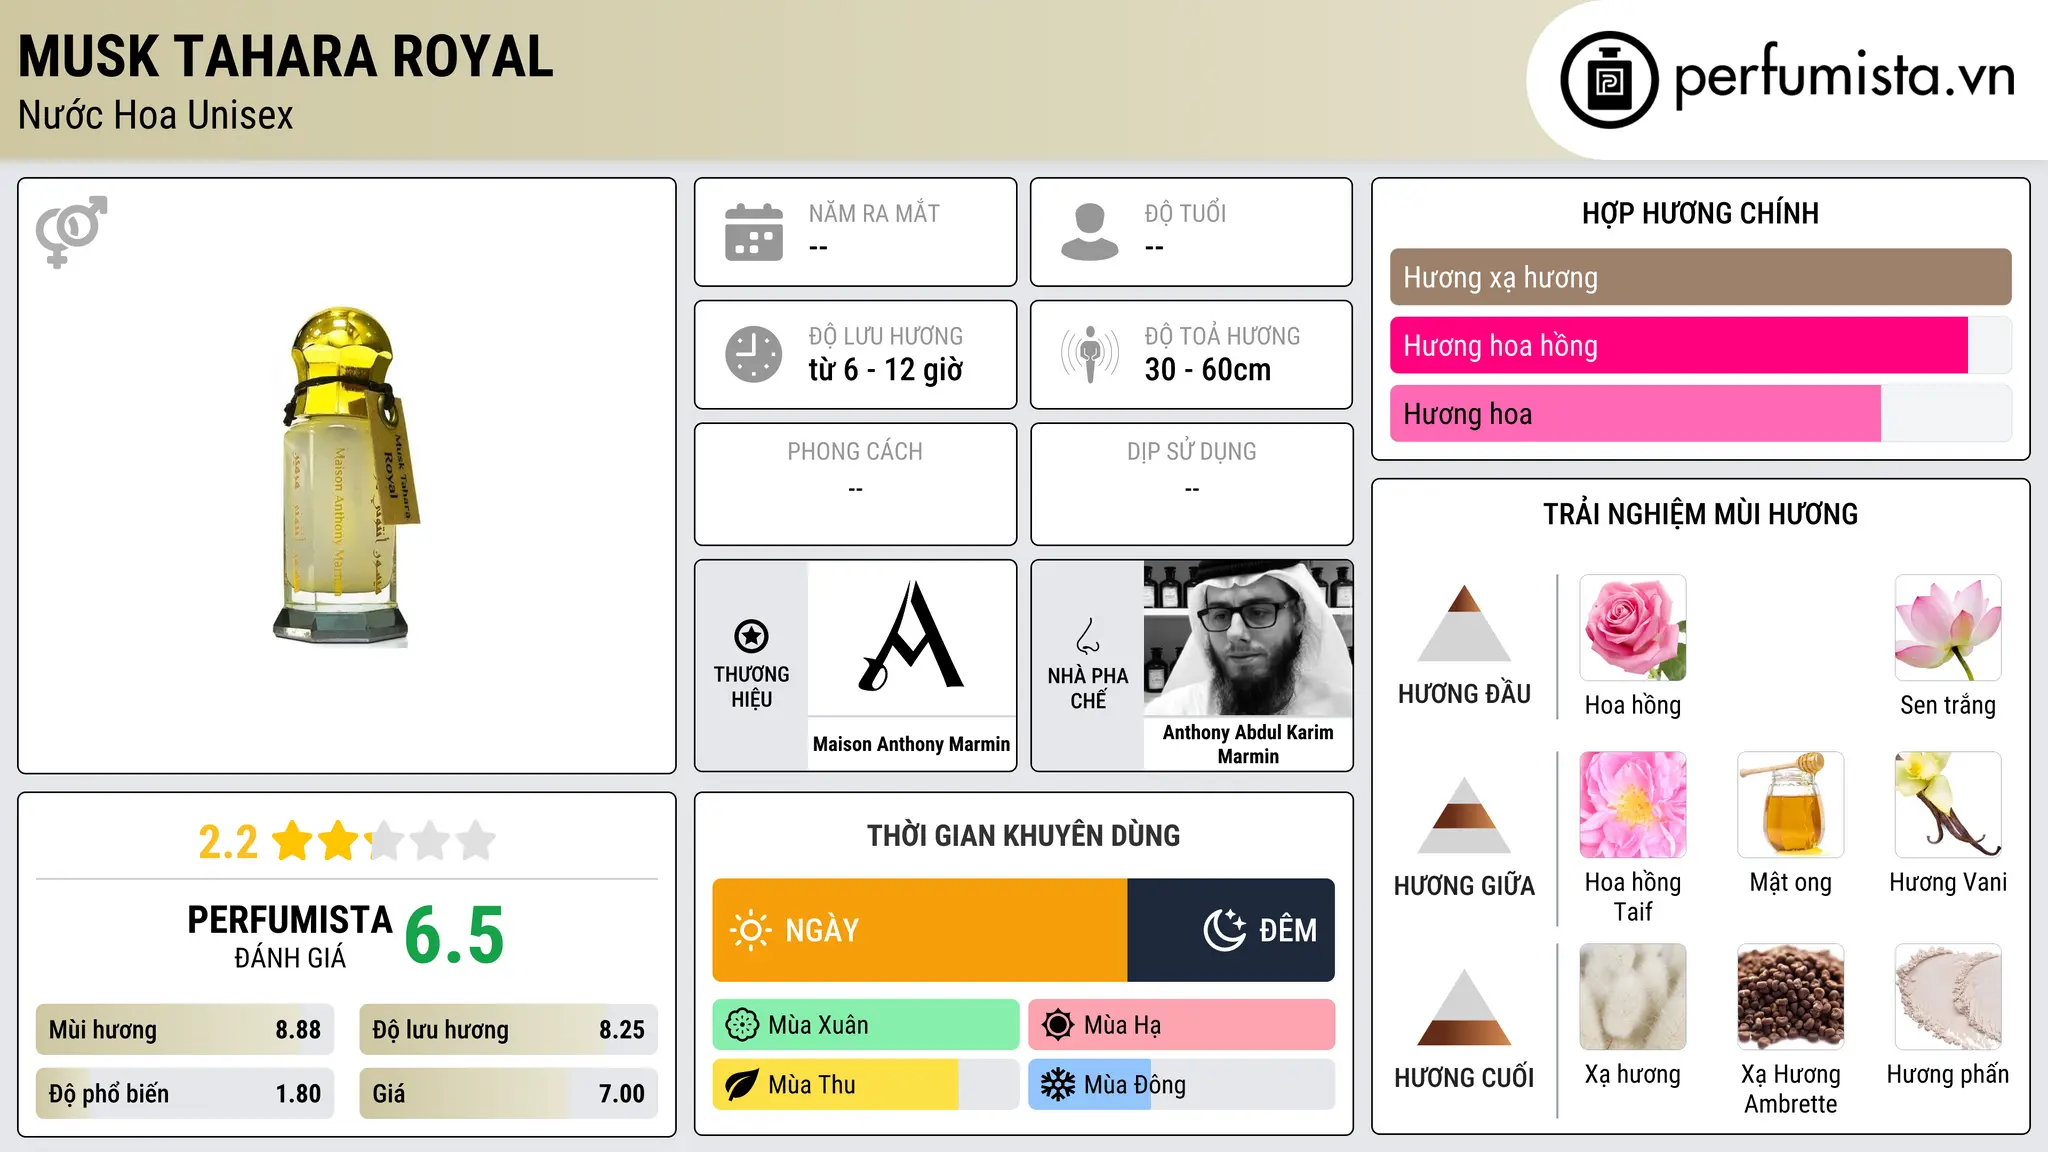This screenshot has width=2048, height=1152.
Task: Open perfumer Anthony Abdul Karim Marmin photo
Action: (x=1248, y=638)
